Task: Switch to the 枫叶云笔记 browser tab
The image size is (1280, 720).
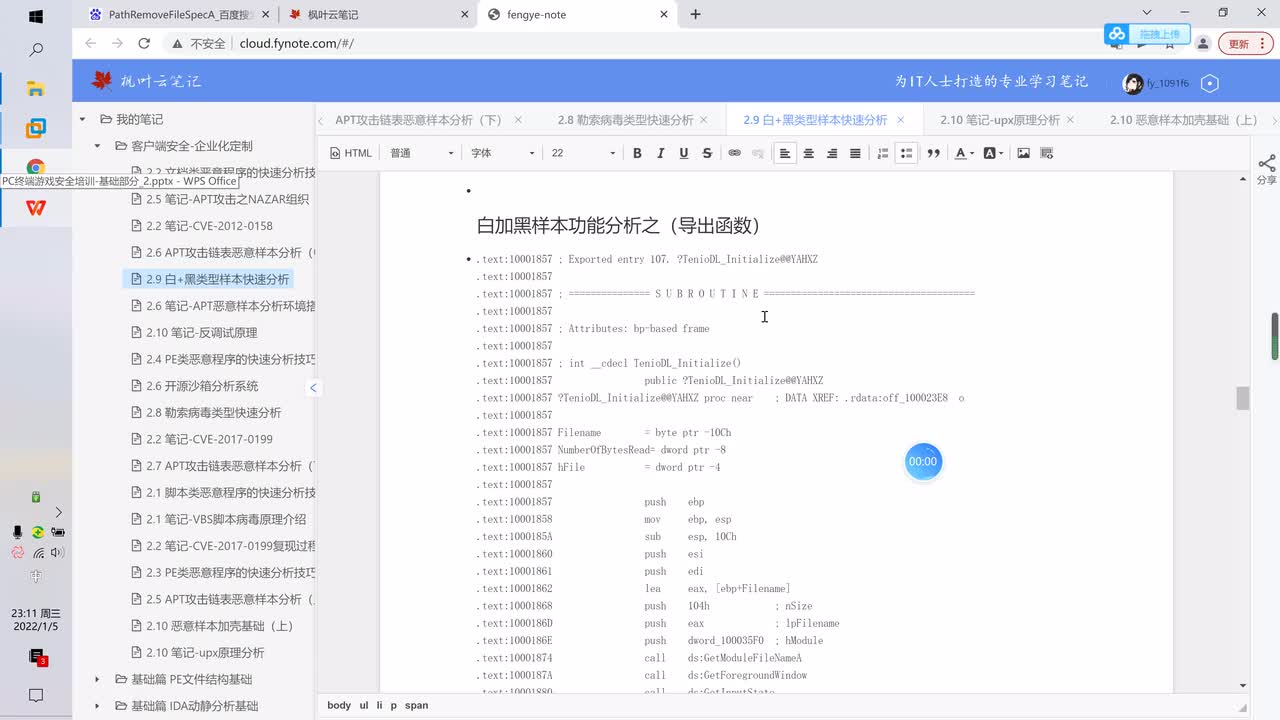Action: [376, 14]
